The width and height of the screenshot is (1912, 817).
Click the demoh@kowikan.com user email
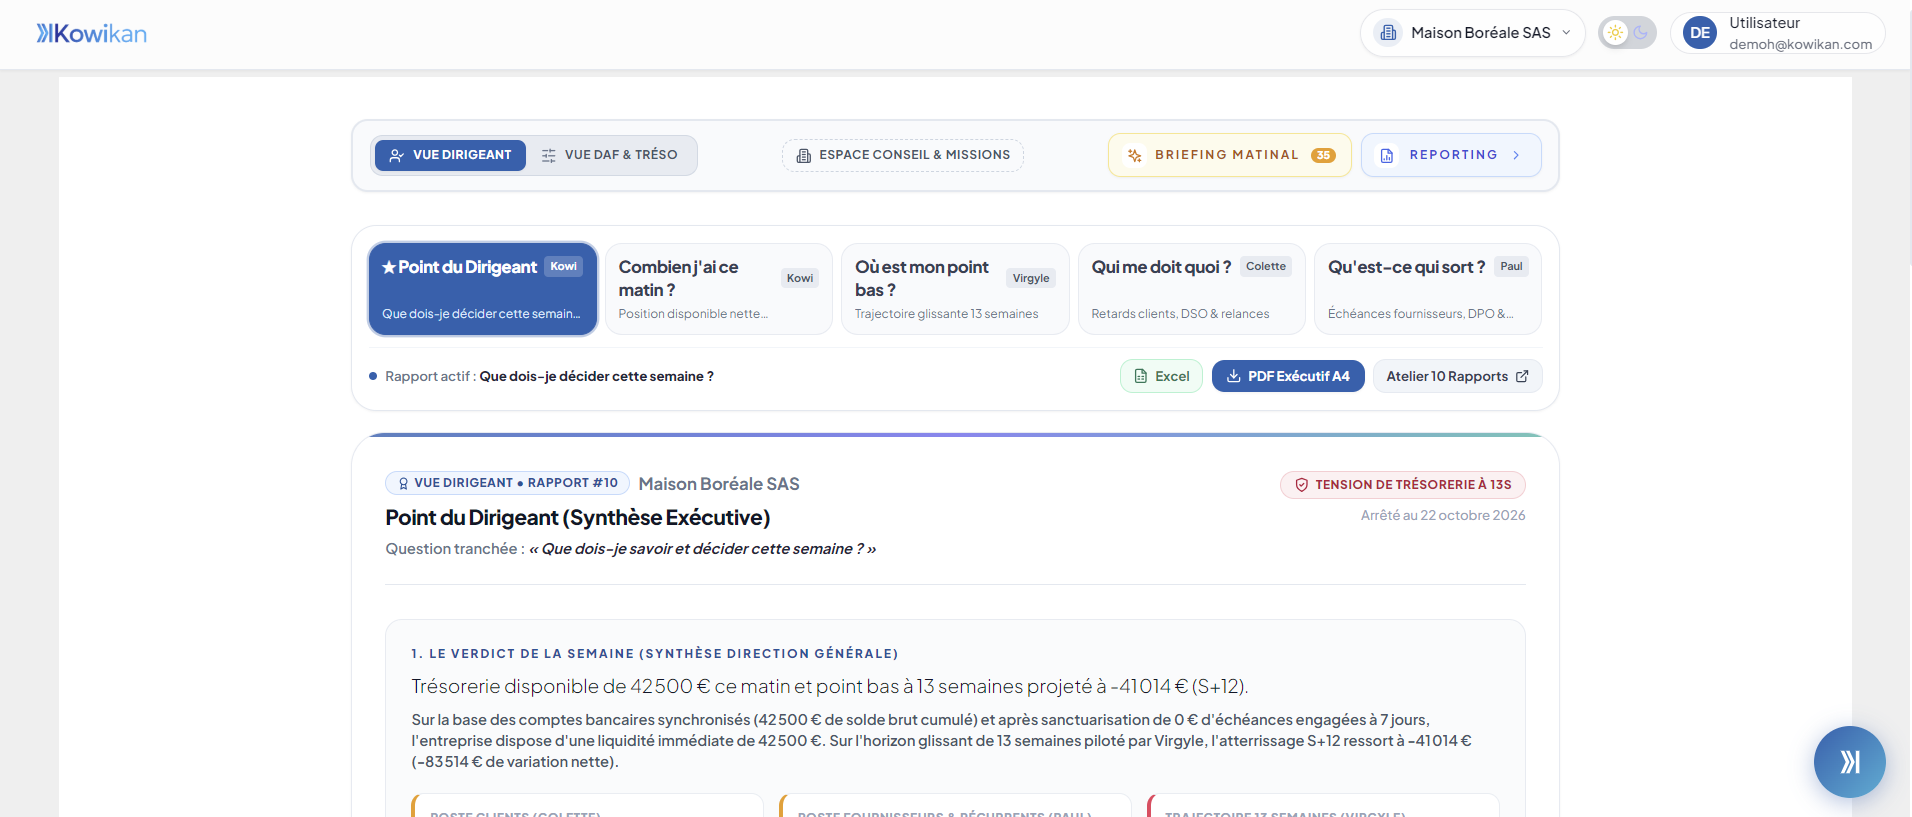coord(1800,44)
